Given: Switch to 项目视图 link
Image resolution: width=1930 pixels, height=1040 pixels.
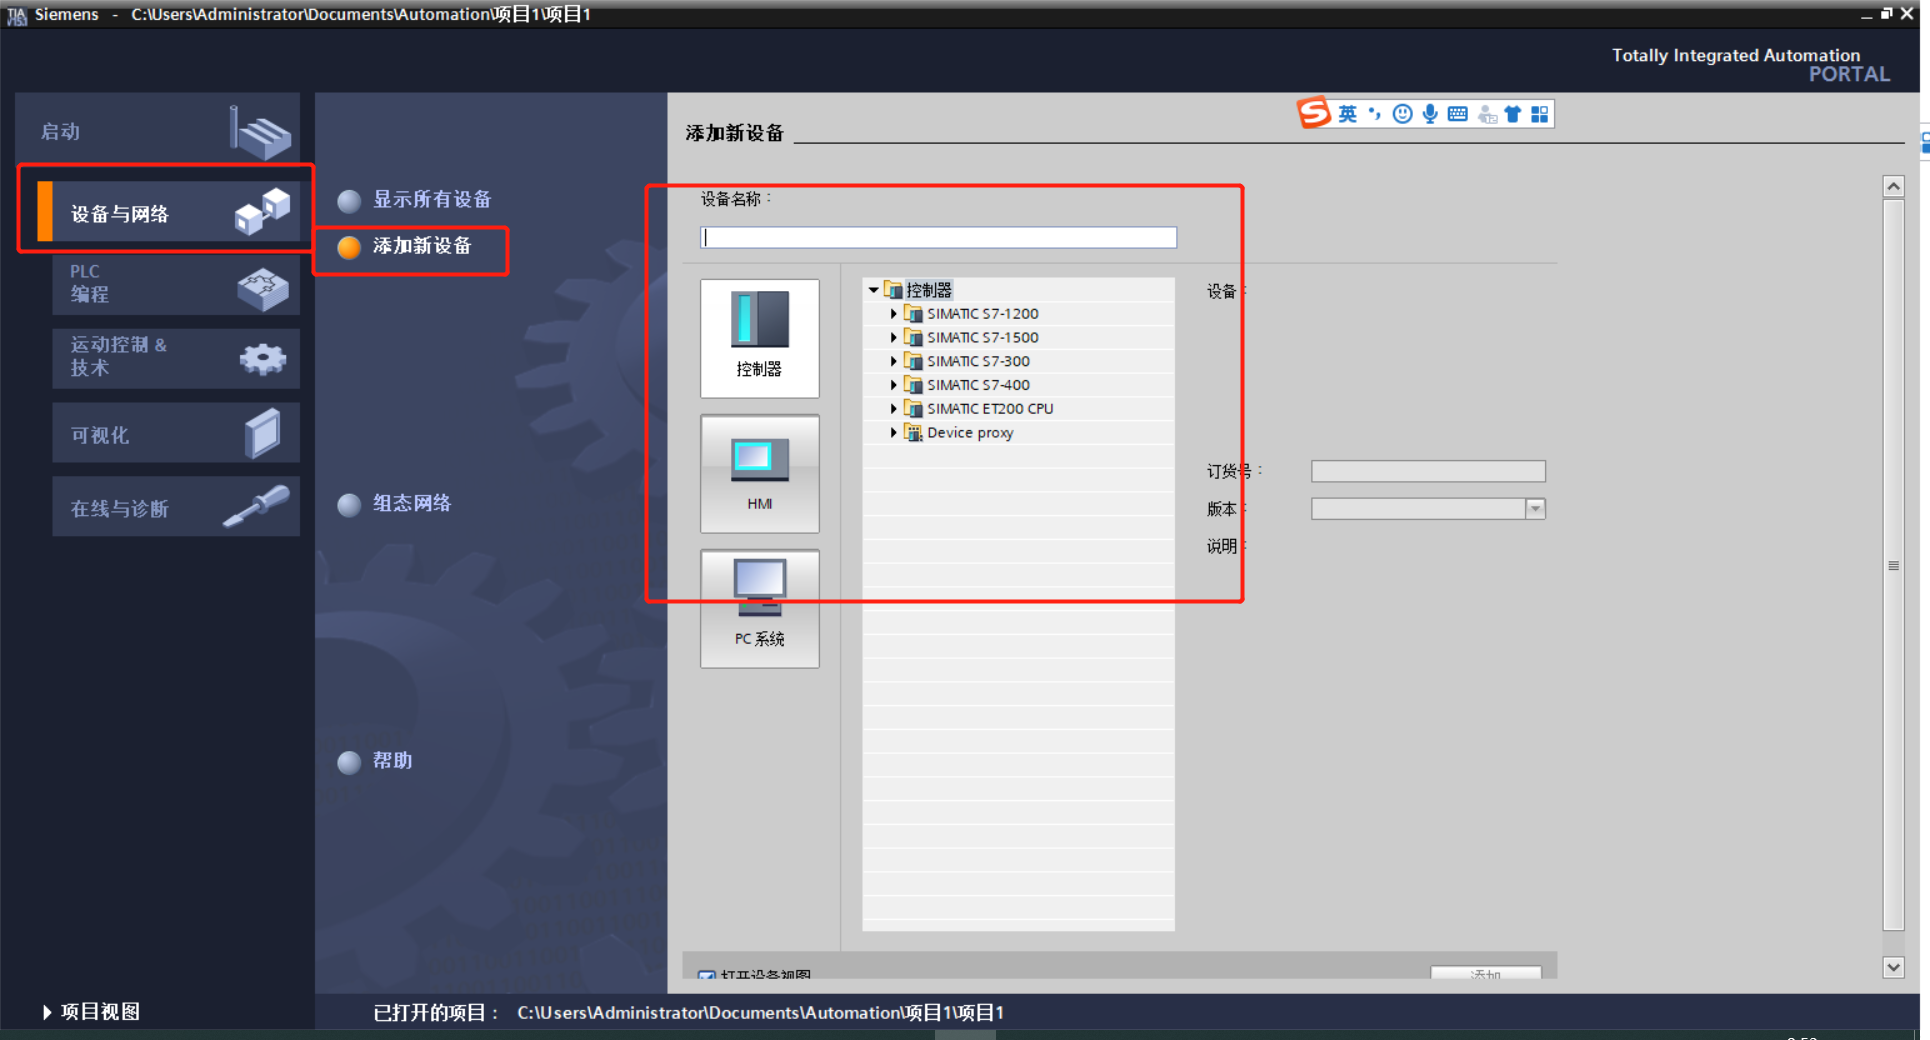Looking at the screenshot, I should click(100, 1012).
